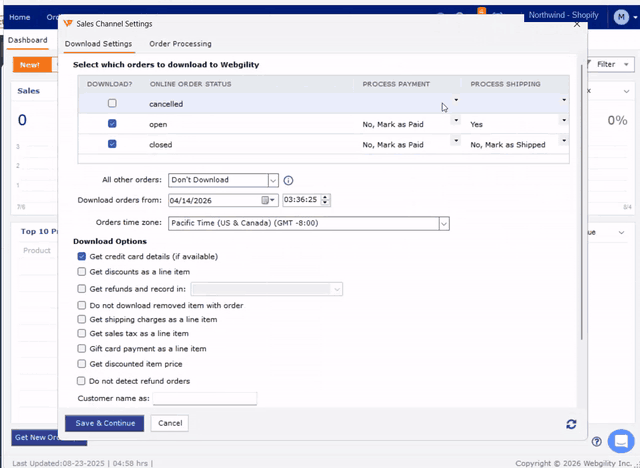Collapse the chevron at the Sales panel's right

[x=626, y=91]
